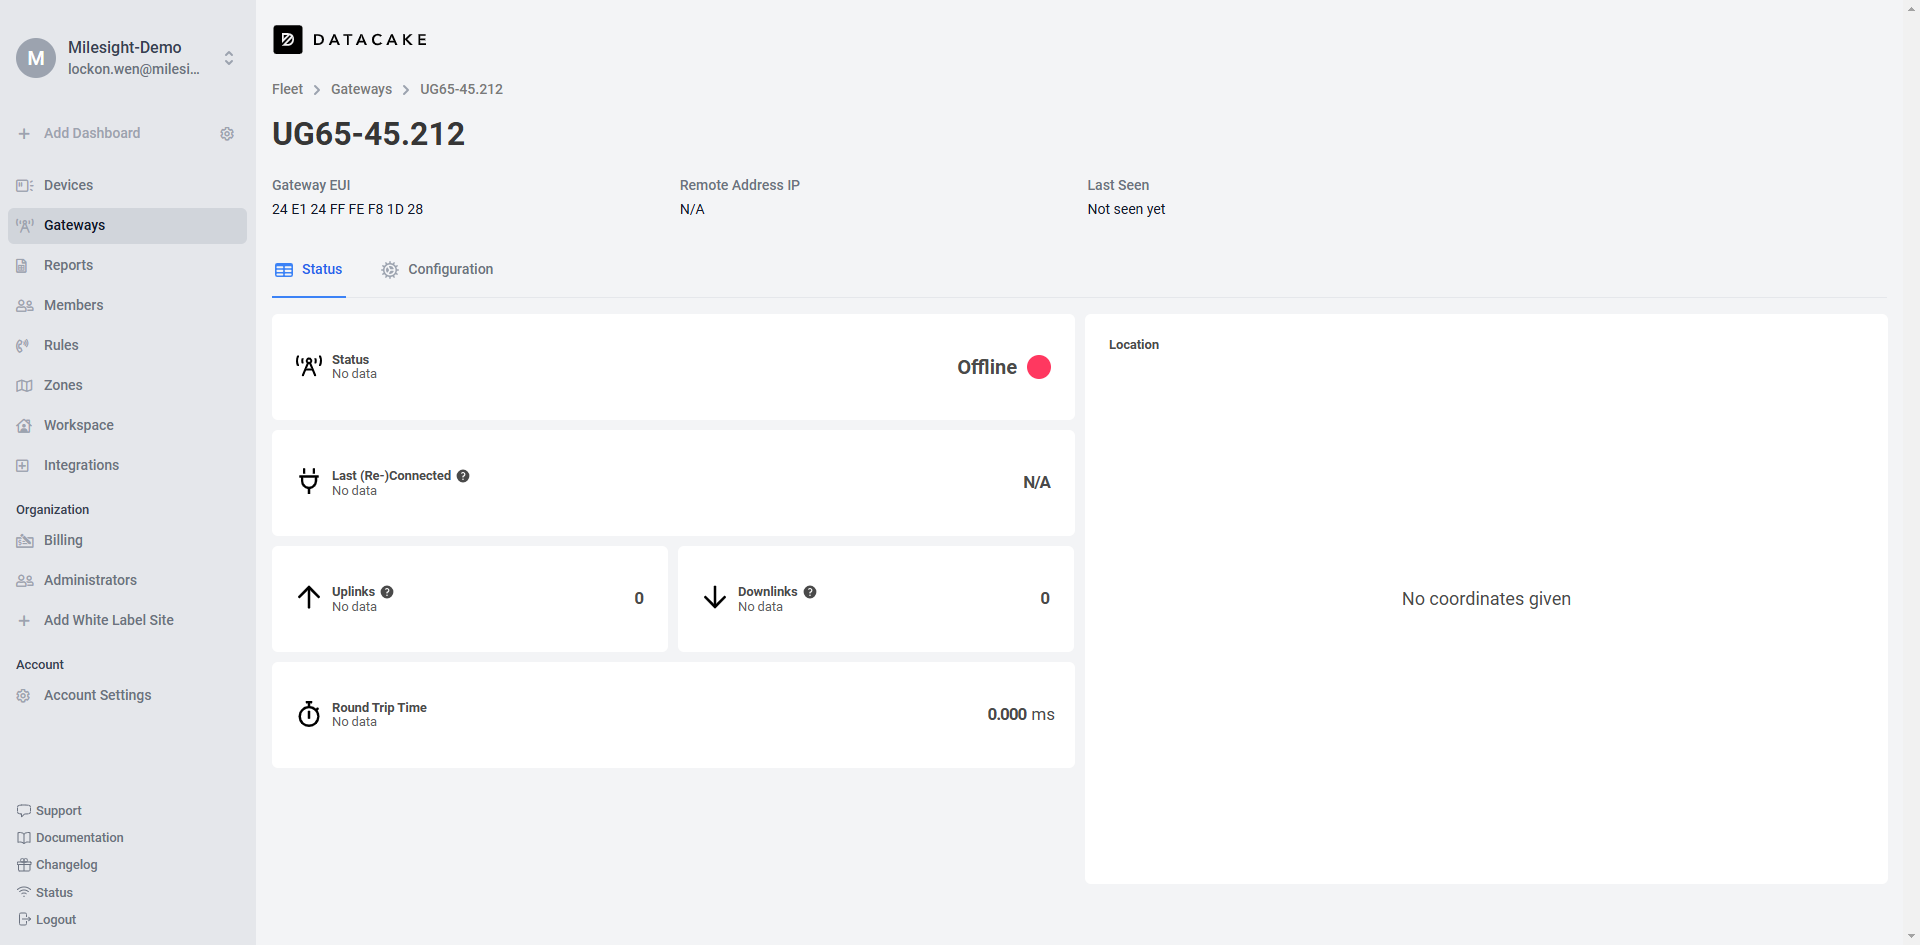Click Gateway EUI value 24 E1 24 FF FE F8 1D 28
The height and width of the screenshot is (945, 1920).
[347, 210]
